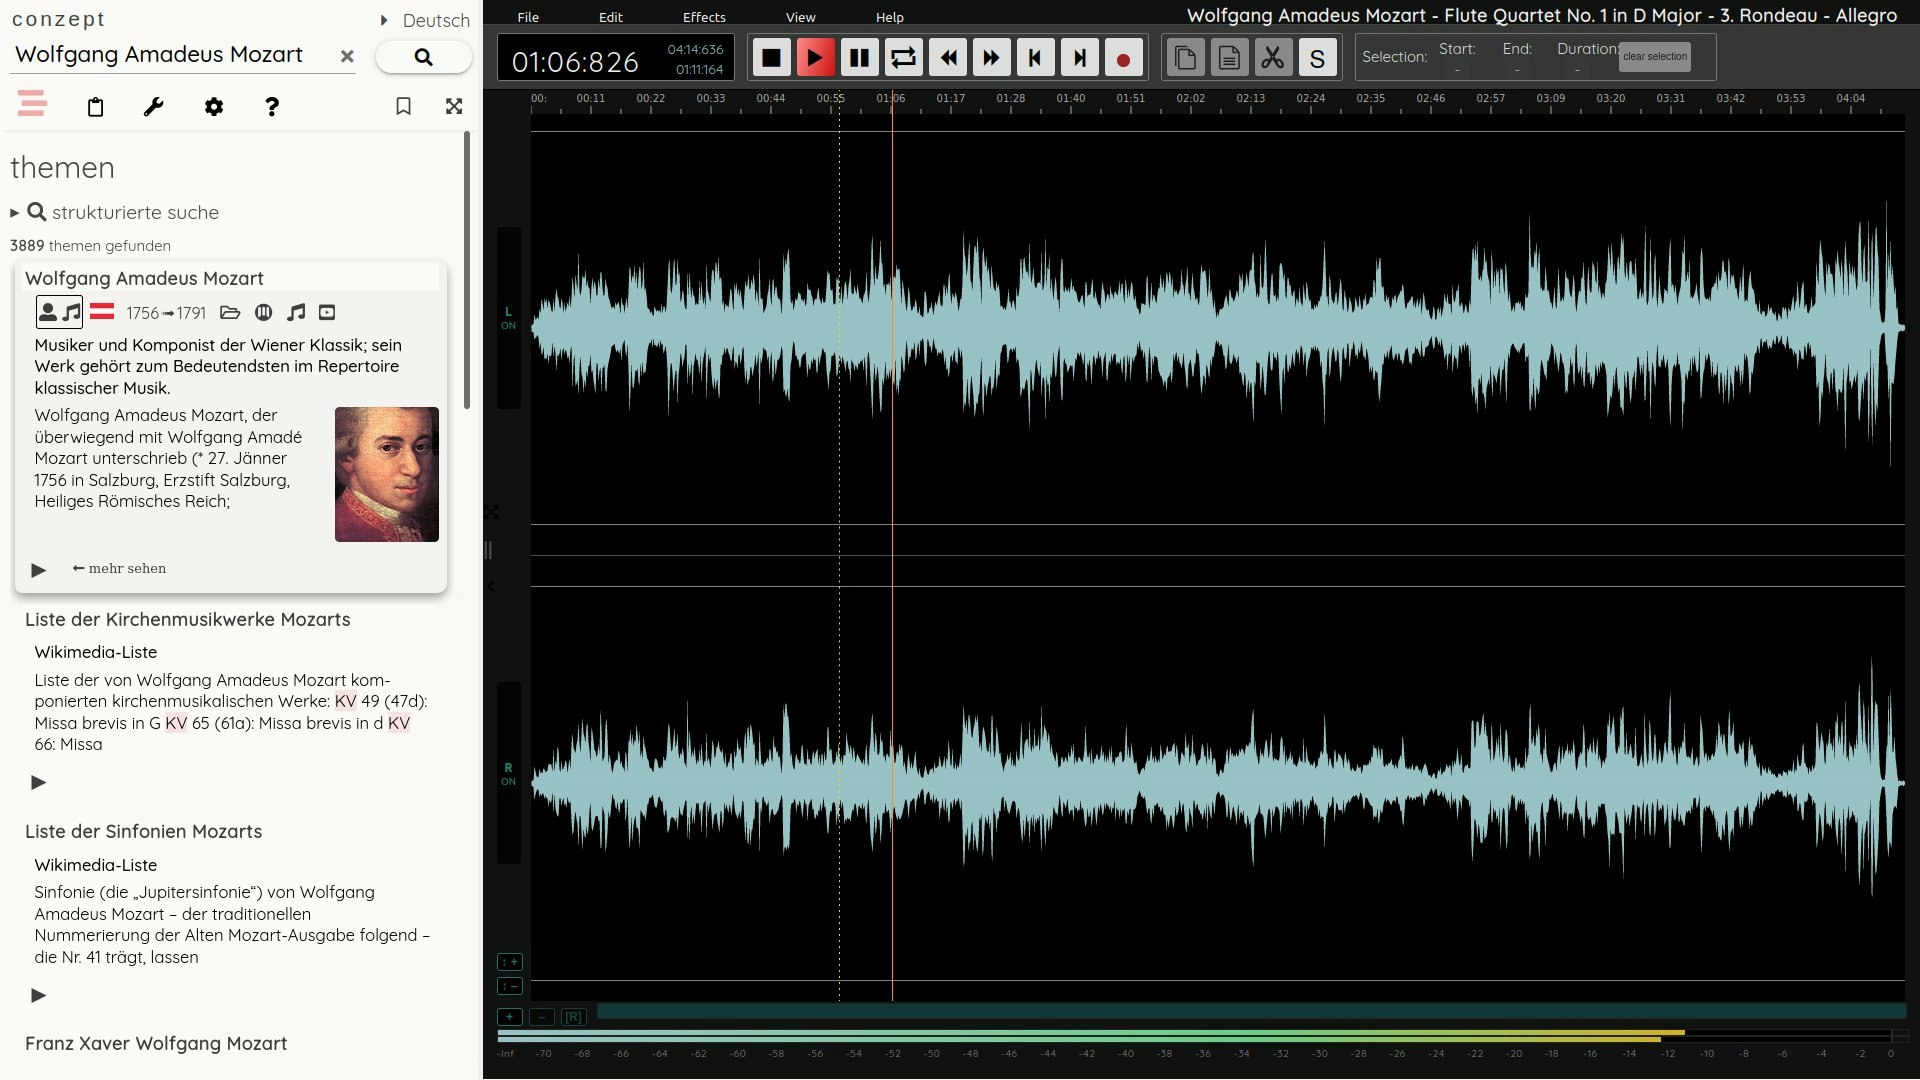Open the View menu
This screenshot has height=1080, width=1920.
(801, 17)
